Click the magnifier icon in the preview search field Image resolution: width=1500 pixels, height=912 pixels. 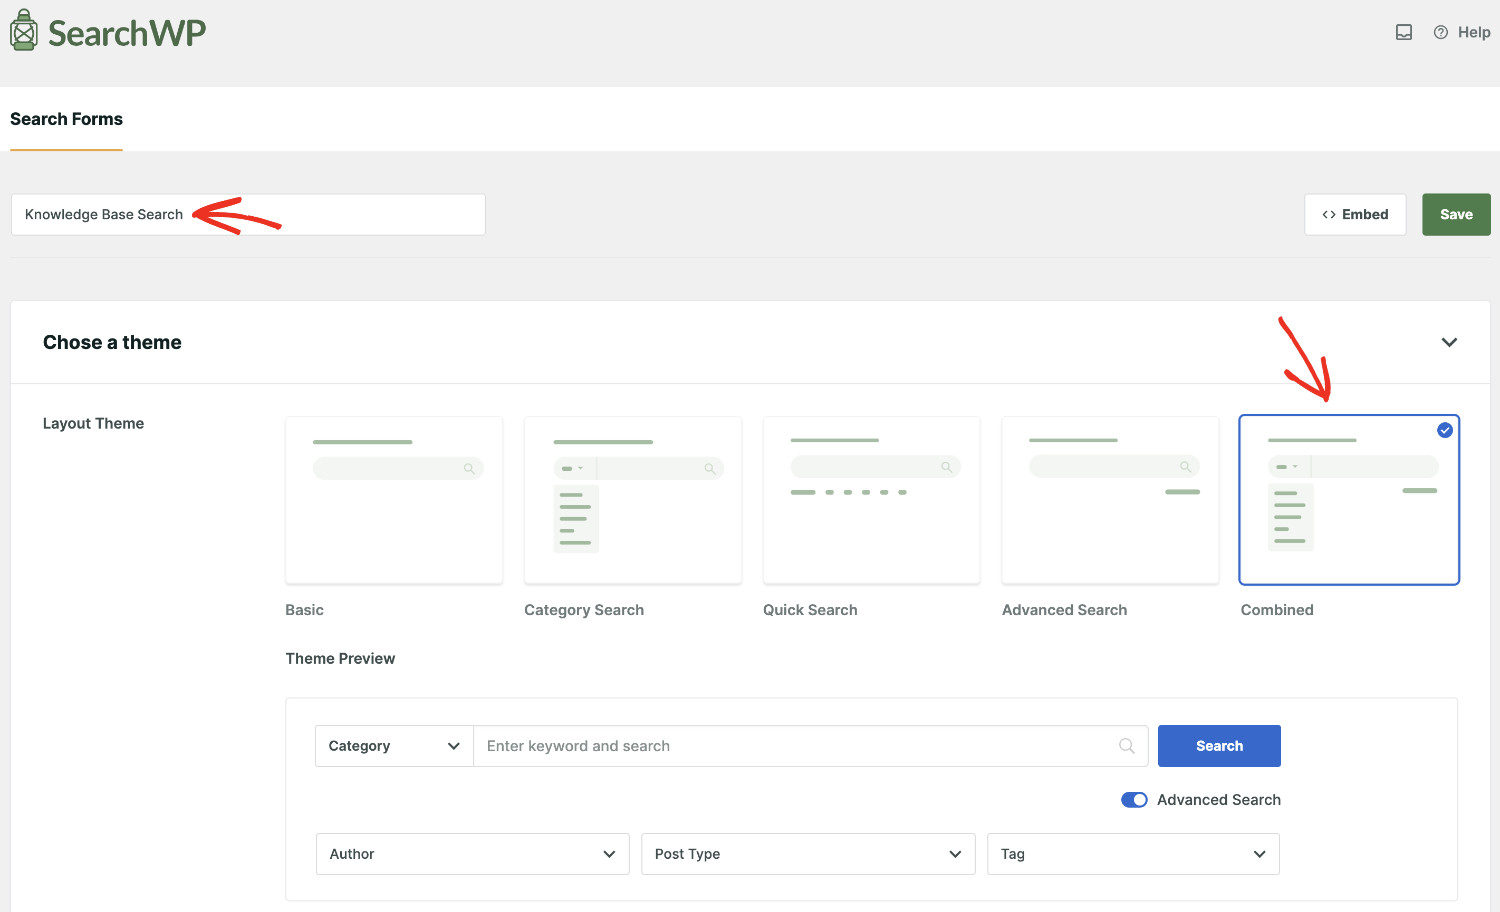click(1126, 745)
